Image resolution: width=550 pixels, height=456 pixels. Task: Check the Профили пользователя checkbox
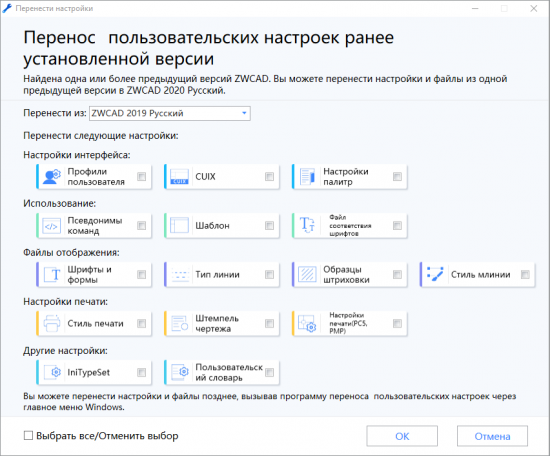(x=141, y=176)
